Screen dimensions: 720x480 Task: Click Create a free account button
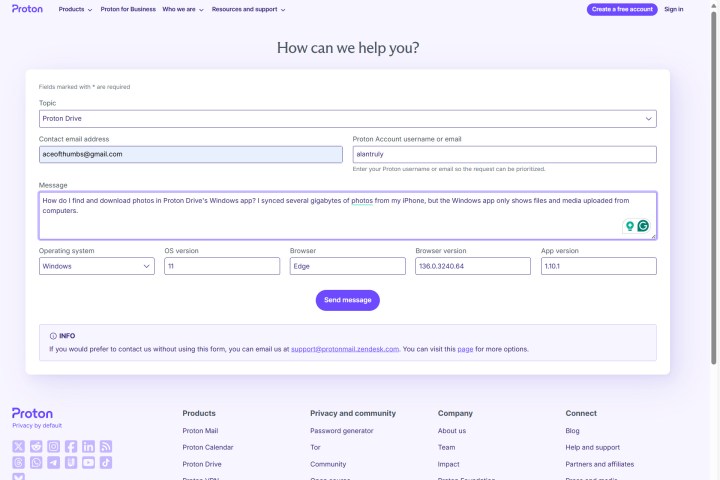tap(622, 9)
